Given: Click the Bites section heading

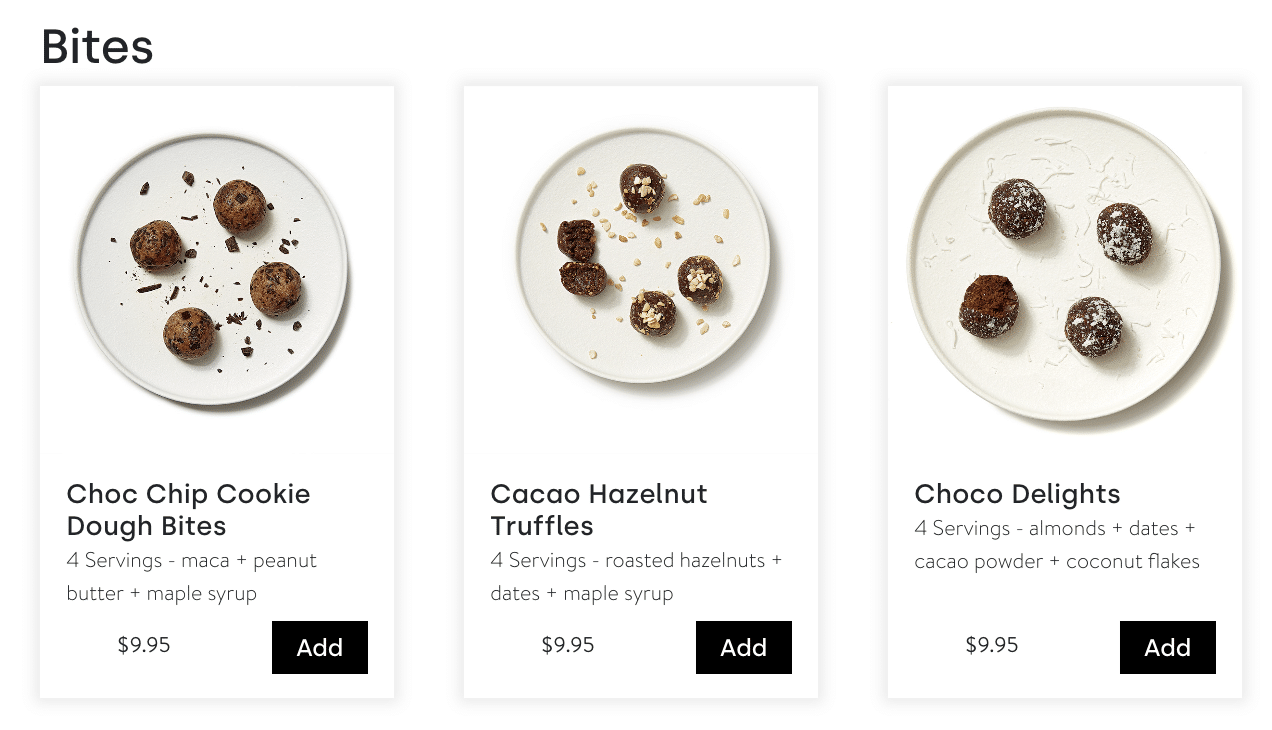Looking at the screenshot, I should (97, 47).
